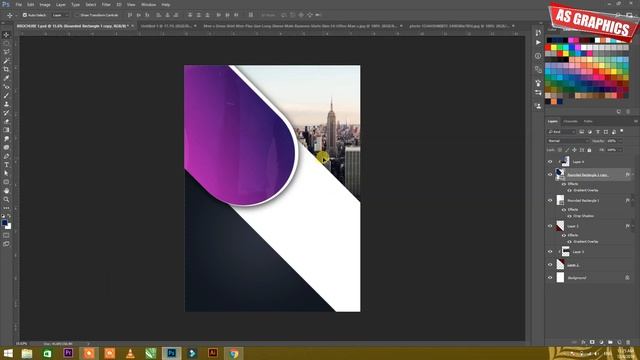
Task: Toggle visibility of Layer 1
Action: tap(550, 226)
